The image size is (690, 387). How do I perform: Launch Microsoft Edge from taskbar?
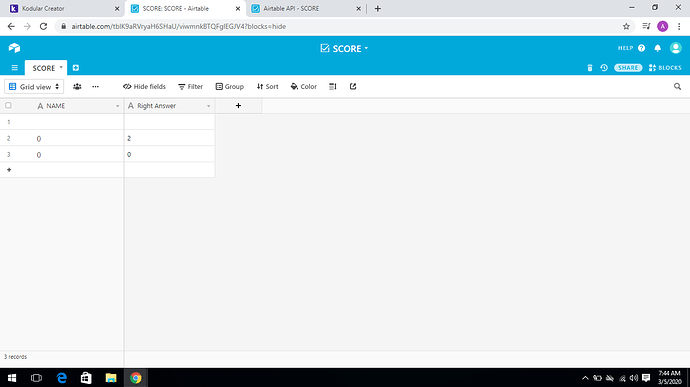tap(62, 378)
